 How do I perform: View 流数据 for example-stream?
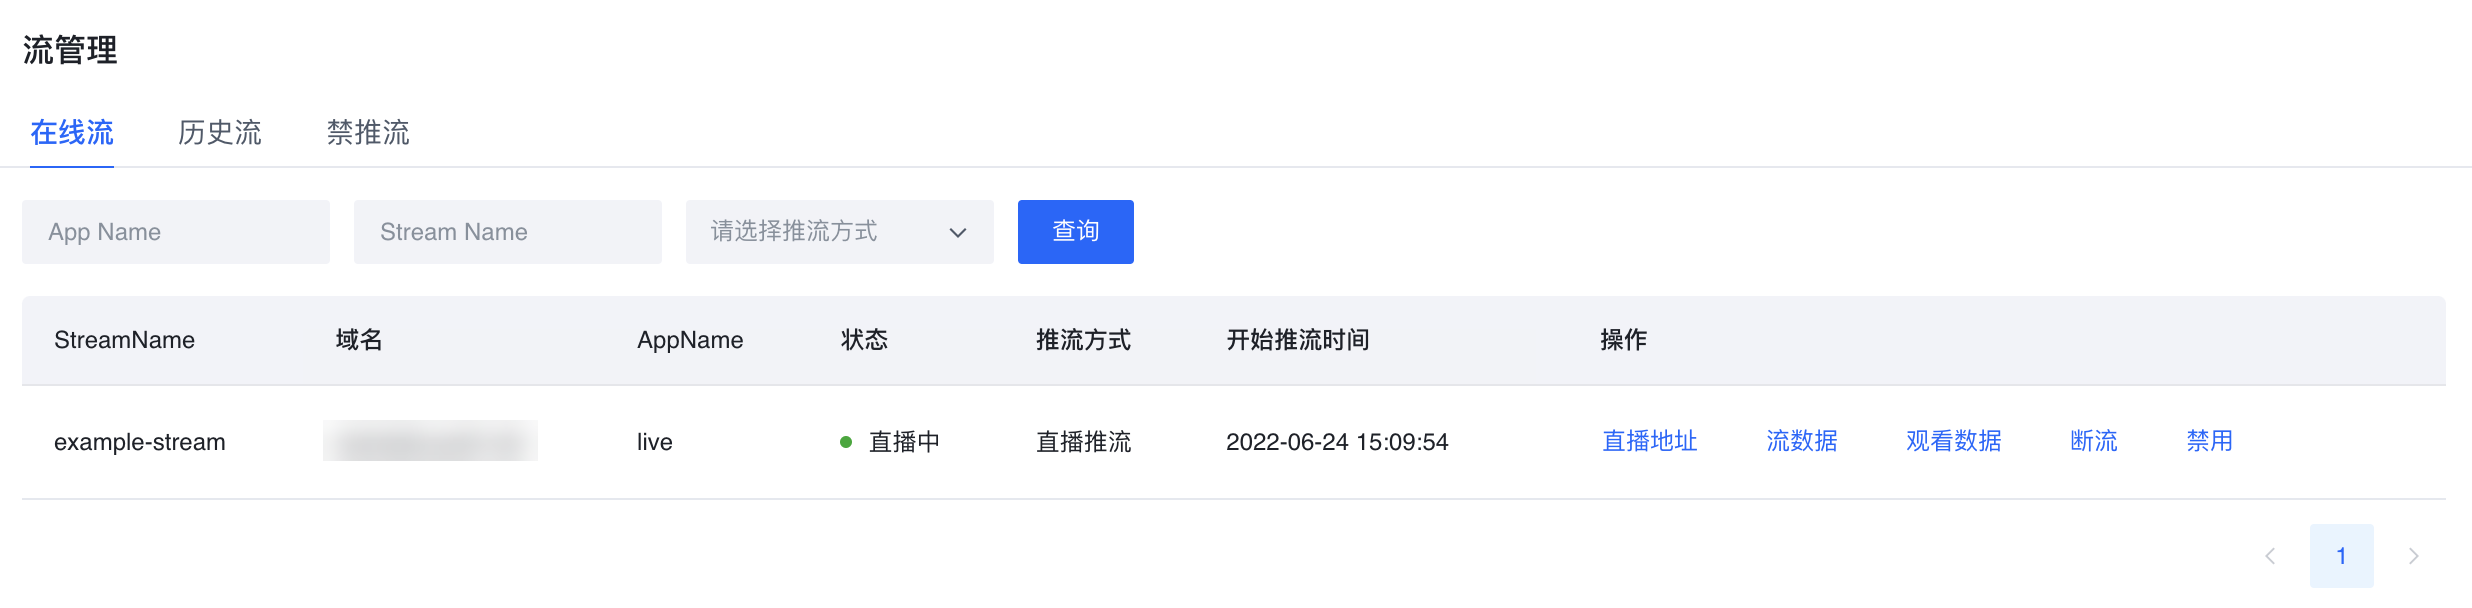tap(1802, 441)
